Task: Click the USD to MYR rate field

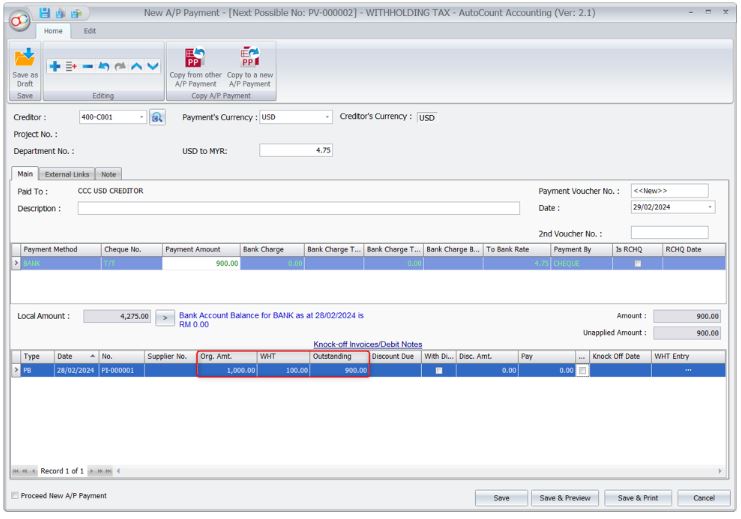Action: point(296,151)
